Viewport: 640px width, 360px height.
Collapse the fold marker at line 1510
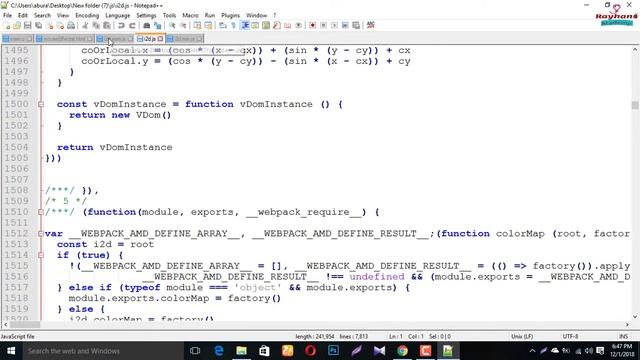click(x=41, y=212)
